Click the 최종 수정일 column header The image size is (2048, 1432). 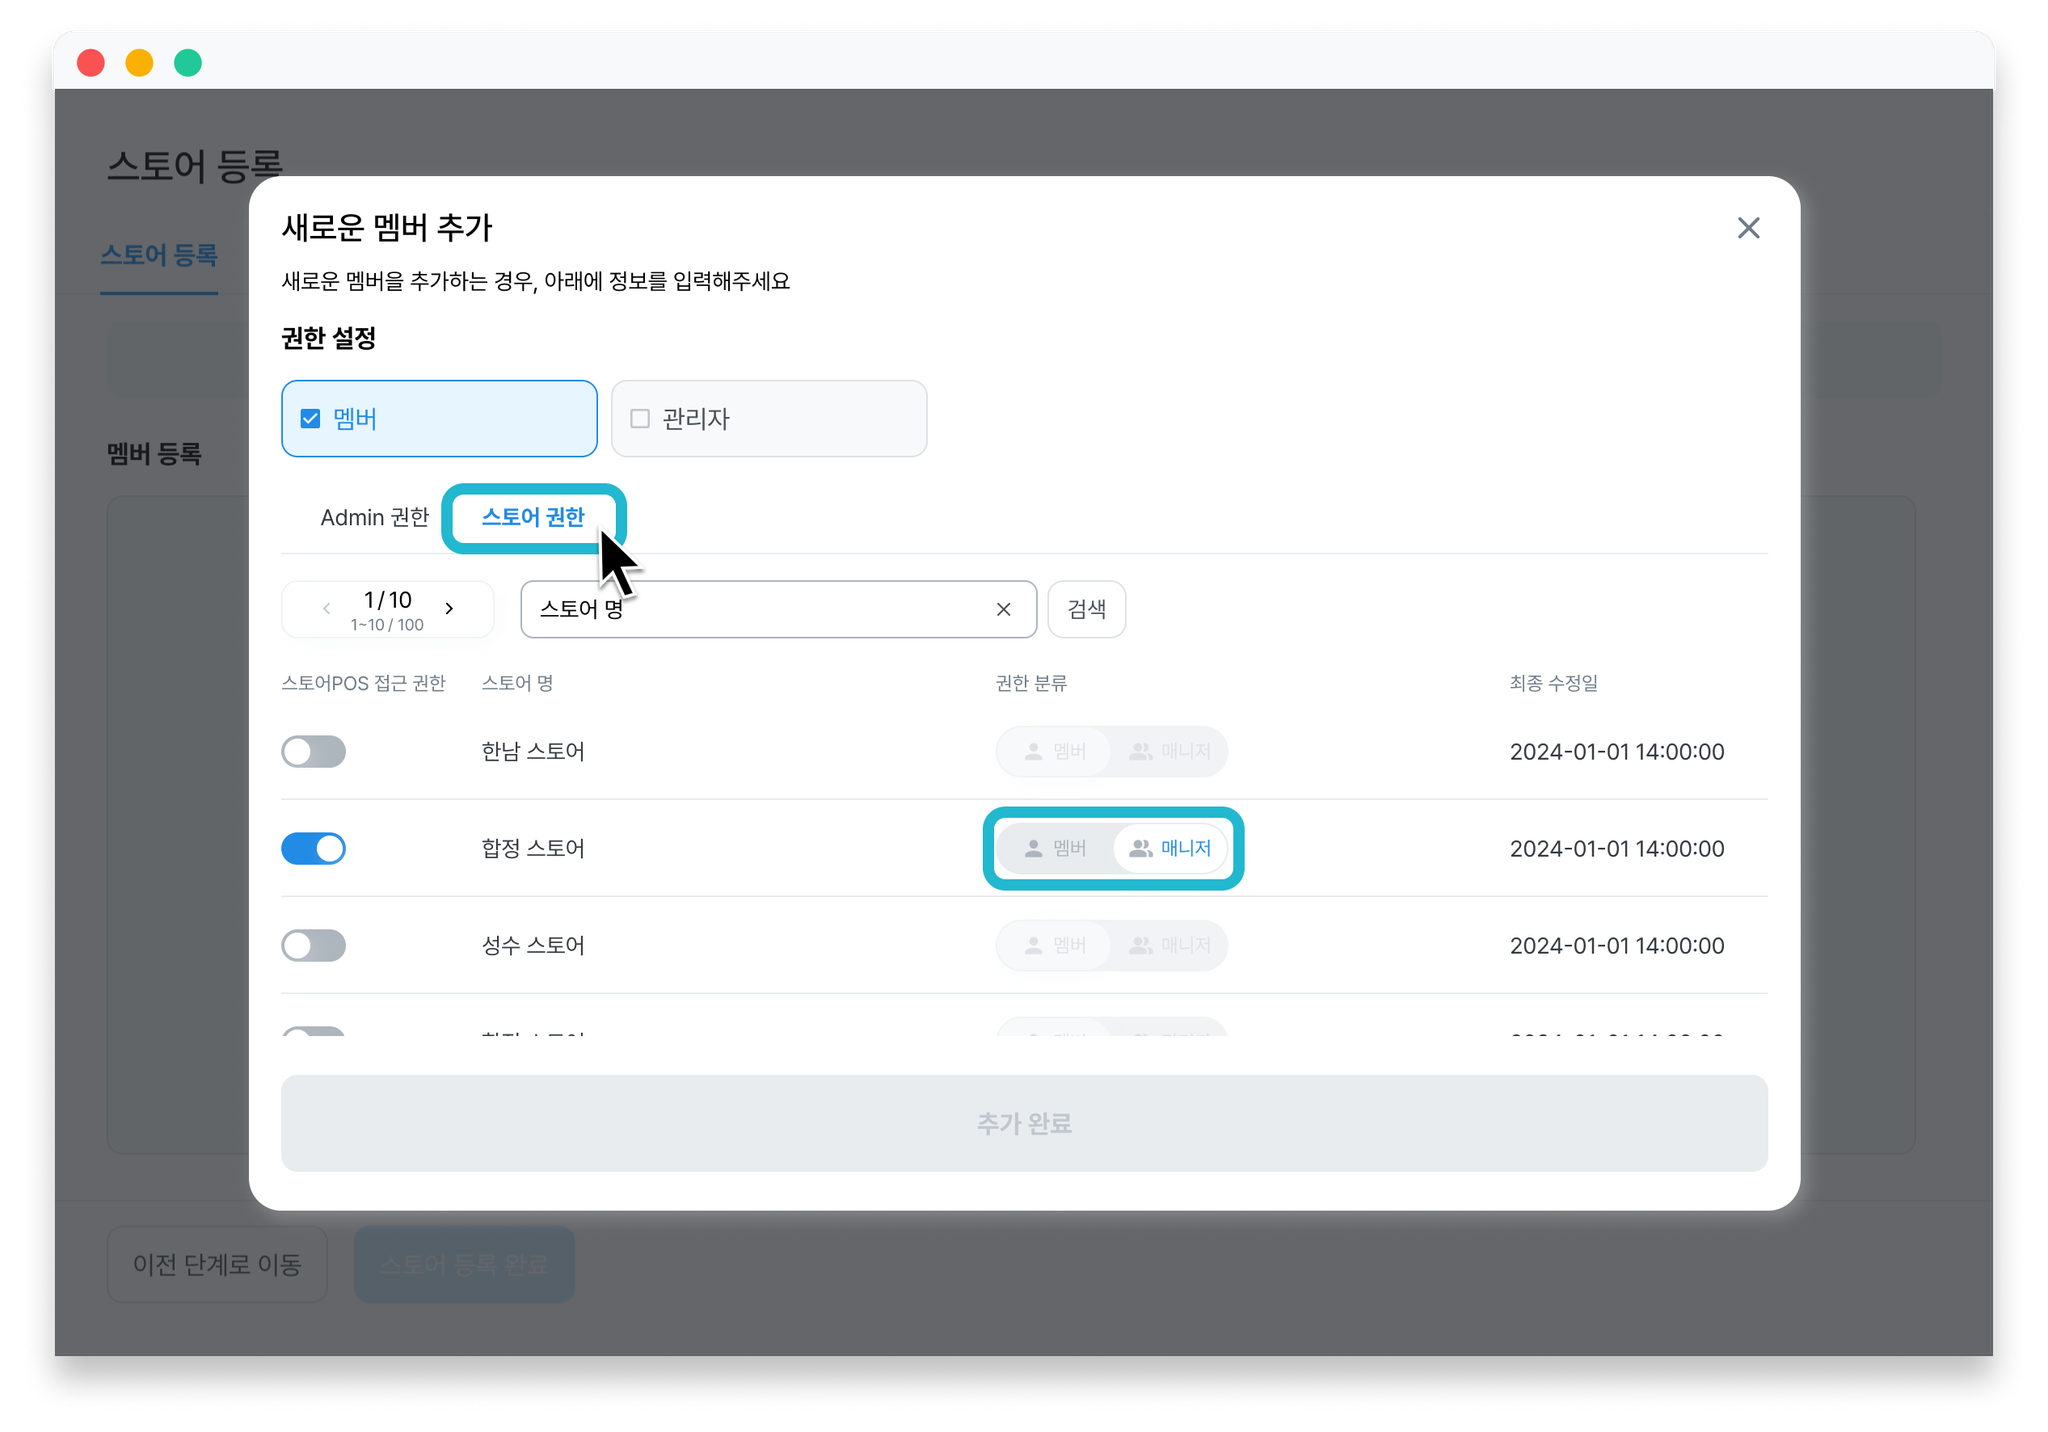1553,683
